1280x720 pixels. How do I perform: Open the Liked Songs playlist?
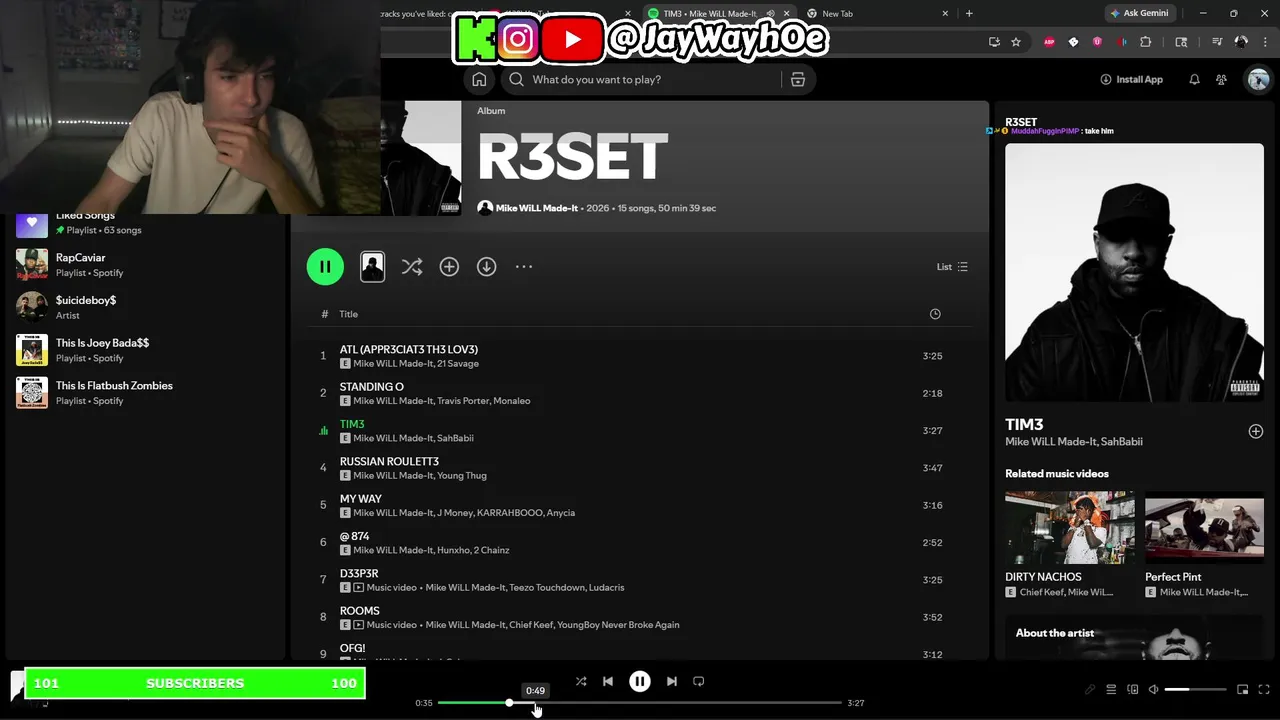[145, 223]
